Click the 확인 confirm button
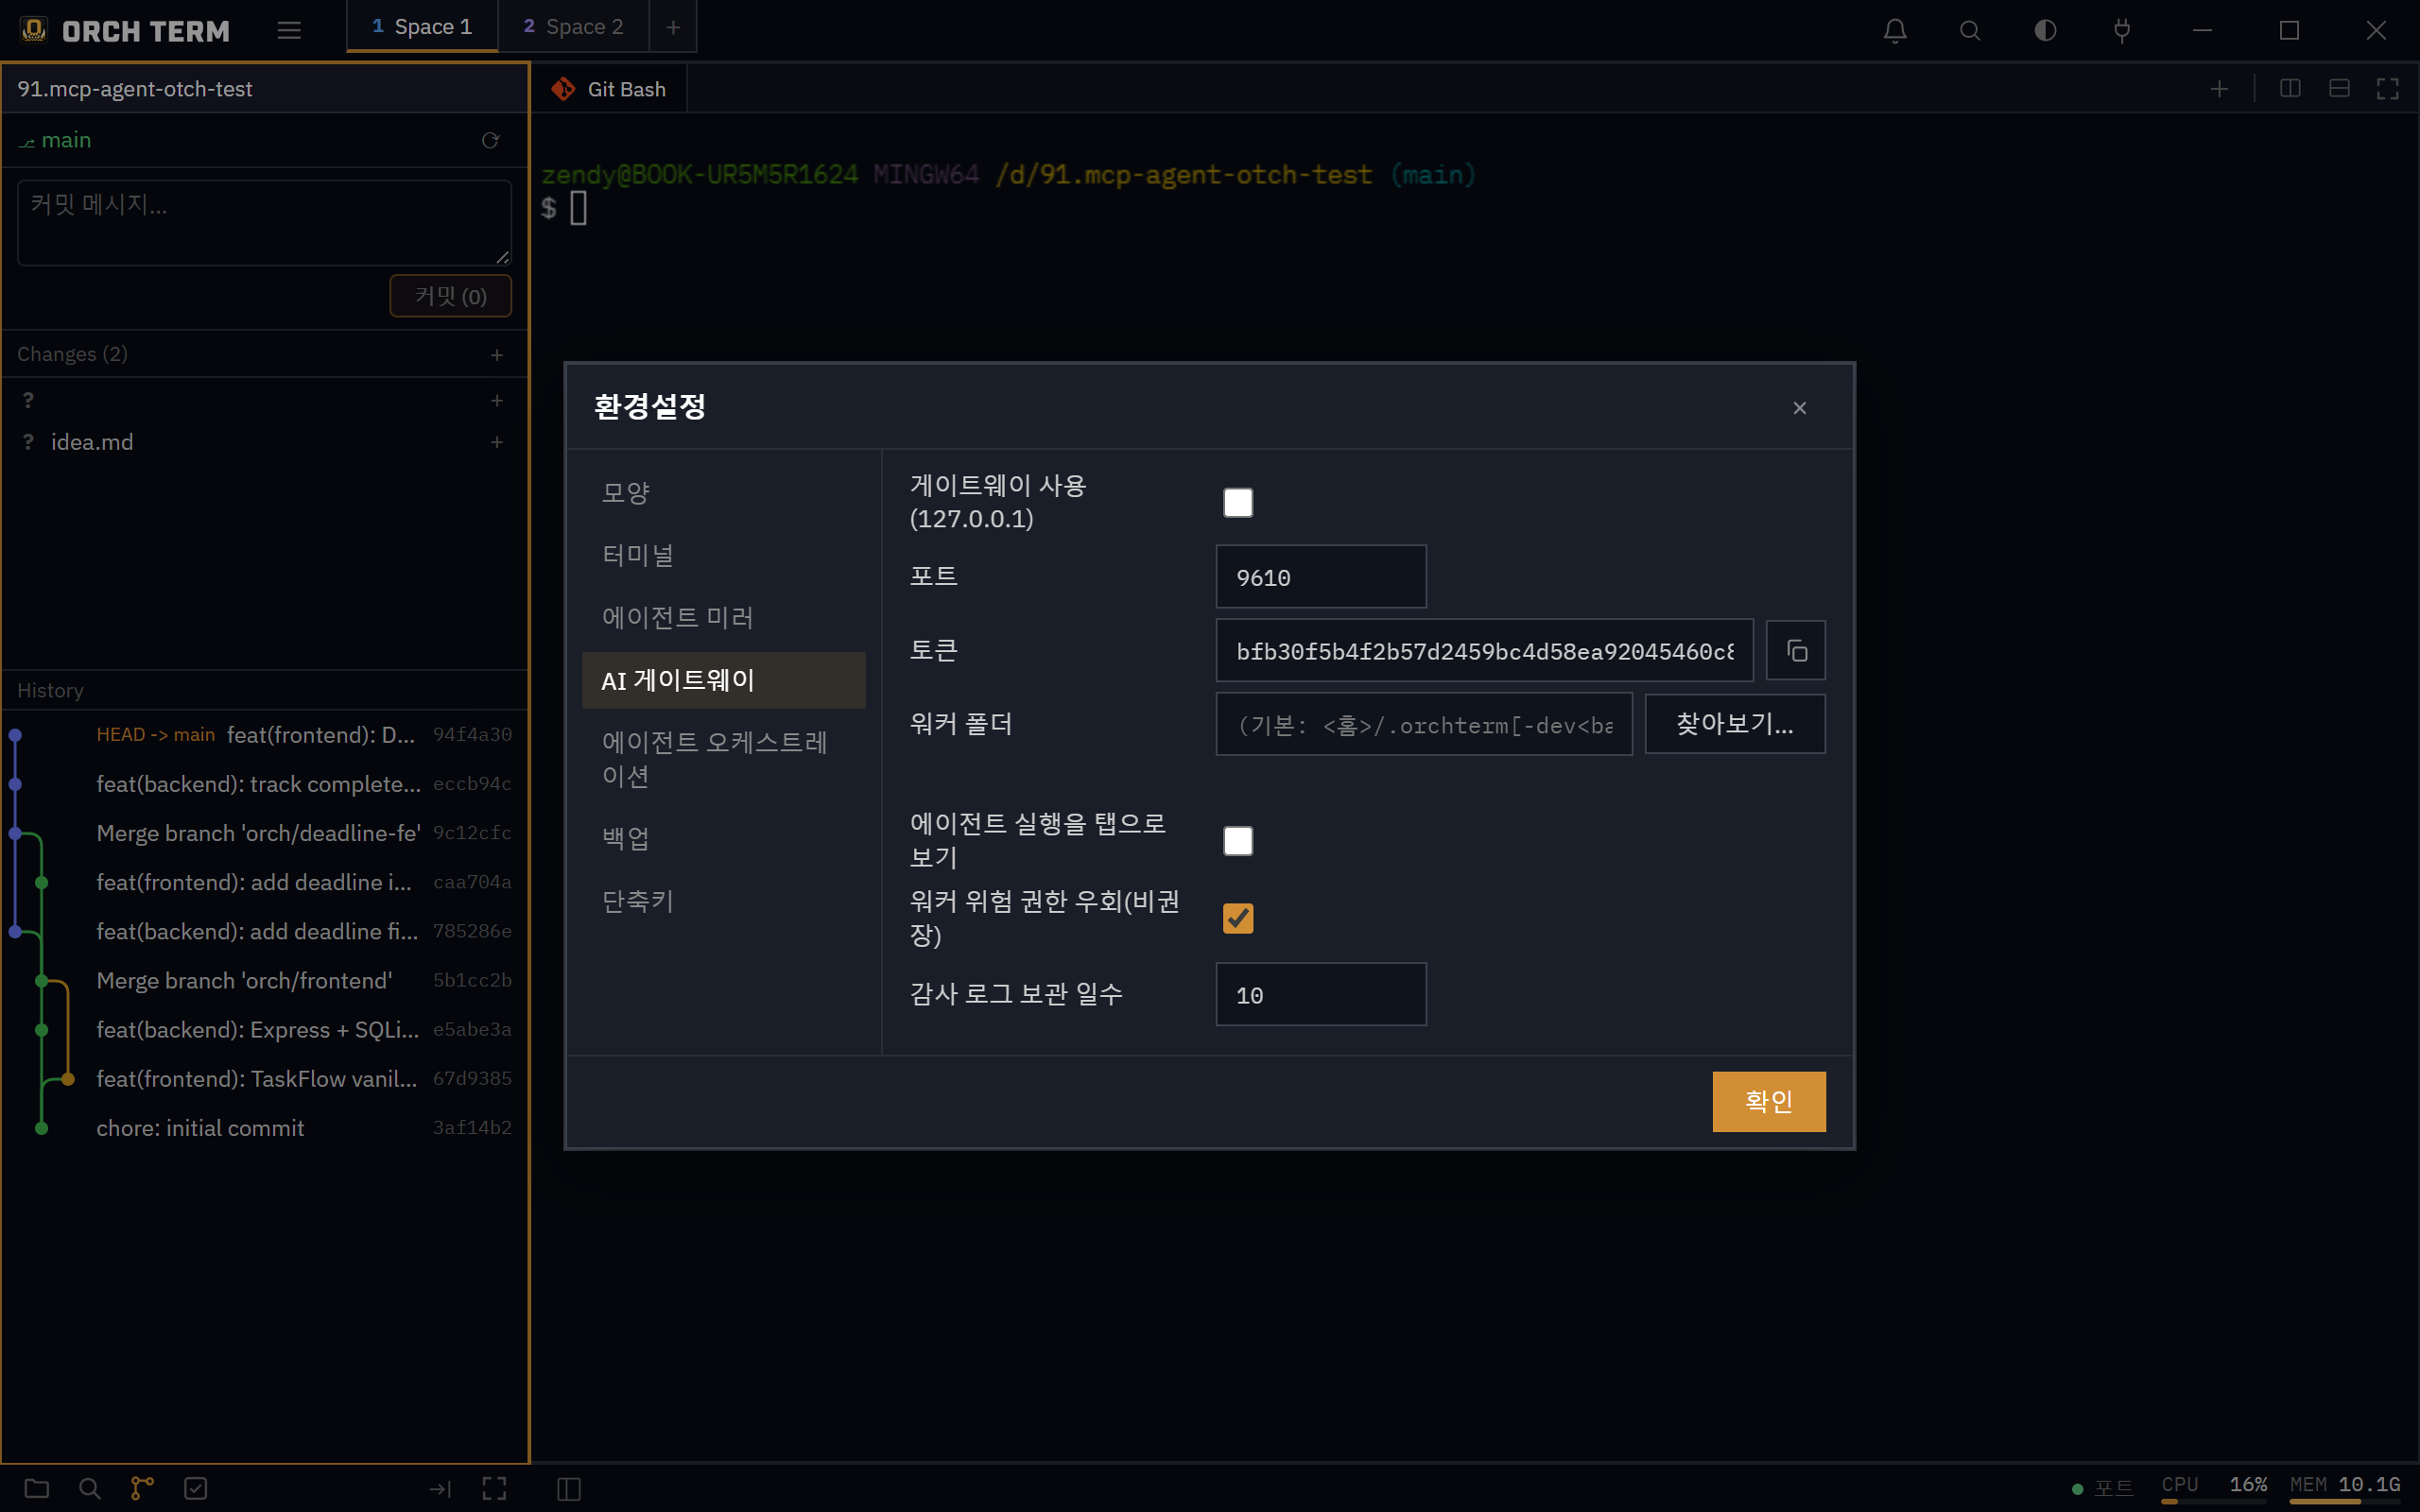2420x1512 pixels. pyautogui.click(x=1768, y=1101)
